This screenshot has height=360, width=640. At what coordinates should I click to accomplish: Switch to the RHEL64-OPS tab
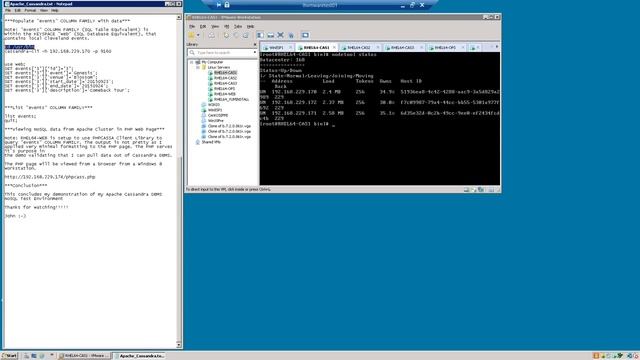[x=445, y=48]
